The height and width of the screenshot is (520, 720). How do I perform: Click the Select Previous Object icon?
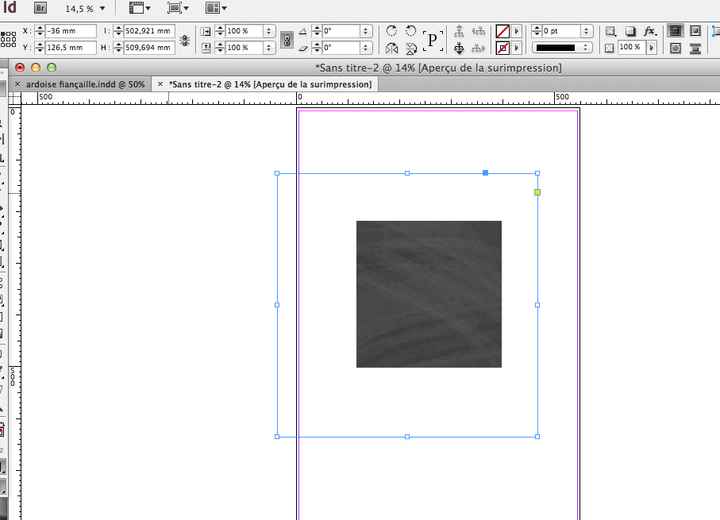click(478, 31)
